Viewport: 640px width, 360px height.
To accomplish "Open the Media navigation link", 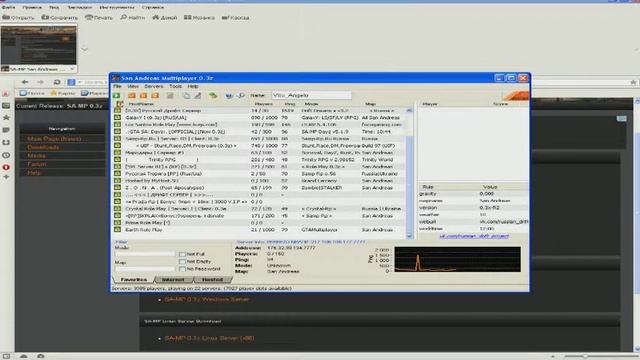I will 36,156.
